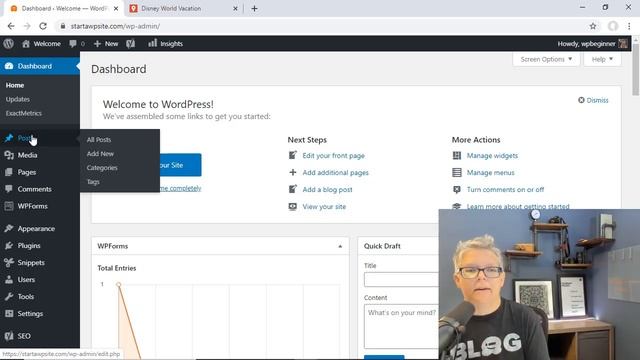Click the Plugins plug icon

[x=9, y=246]
